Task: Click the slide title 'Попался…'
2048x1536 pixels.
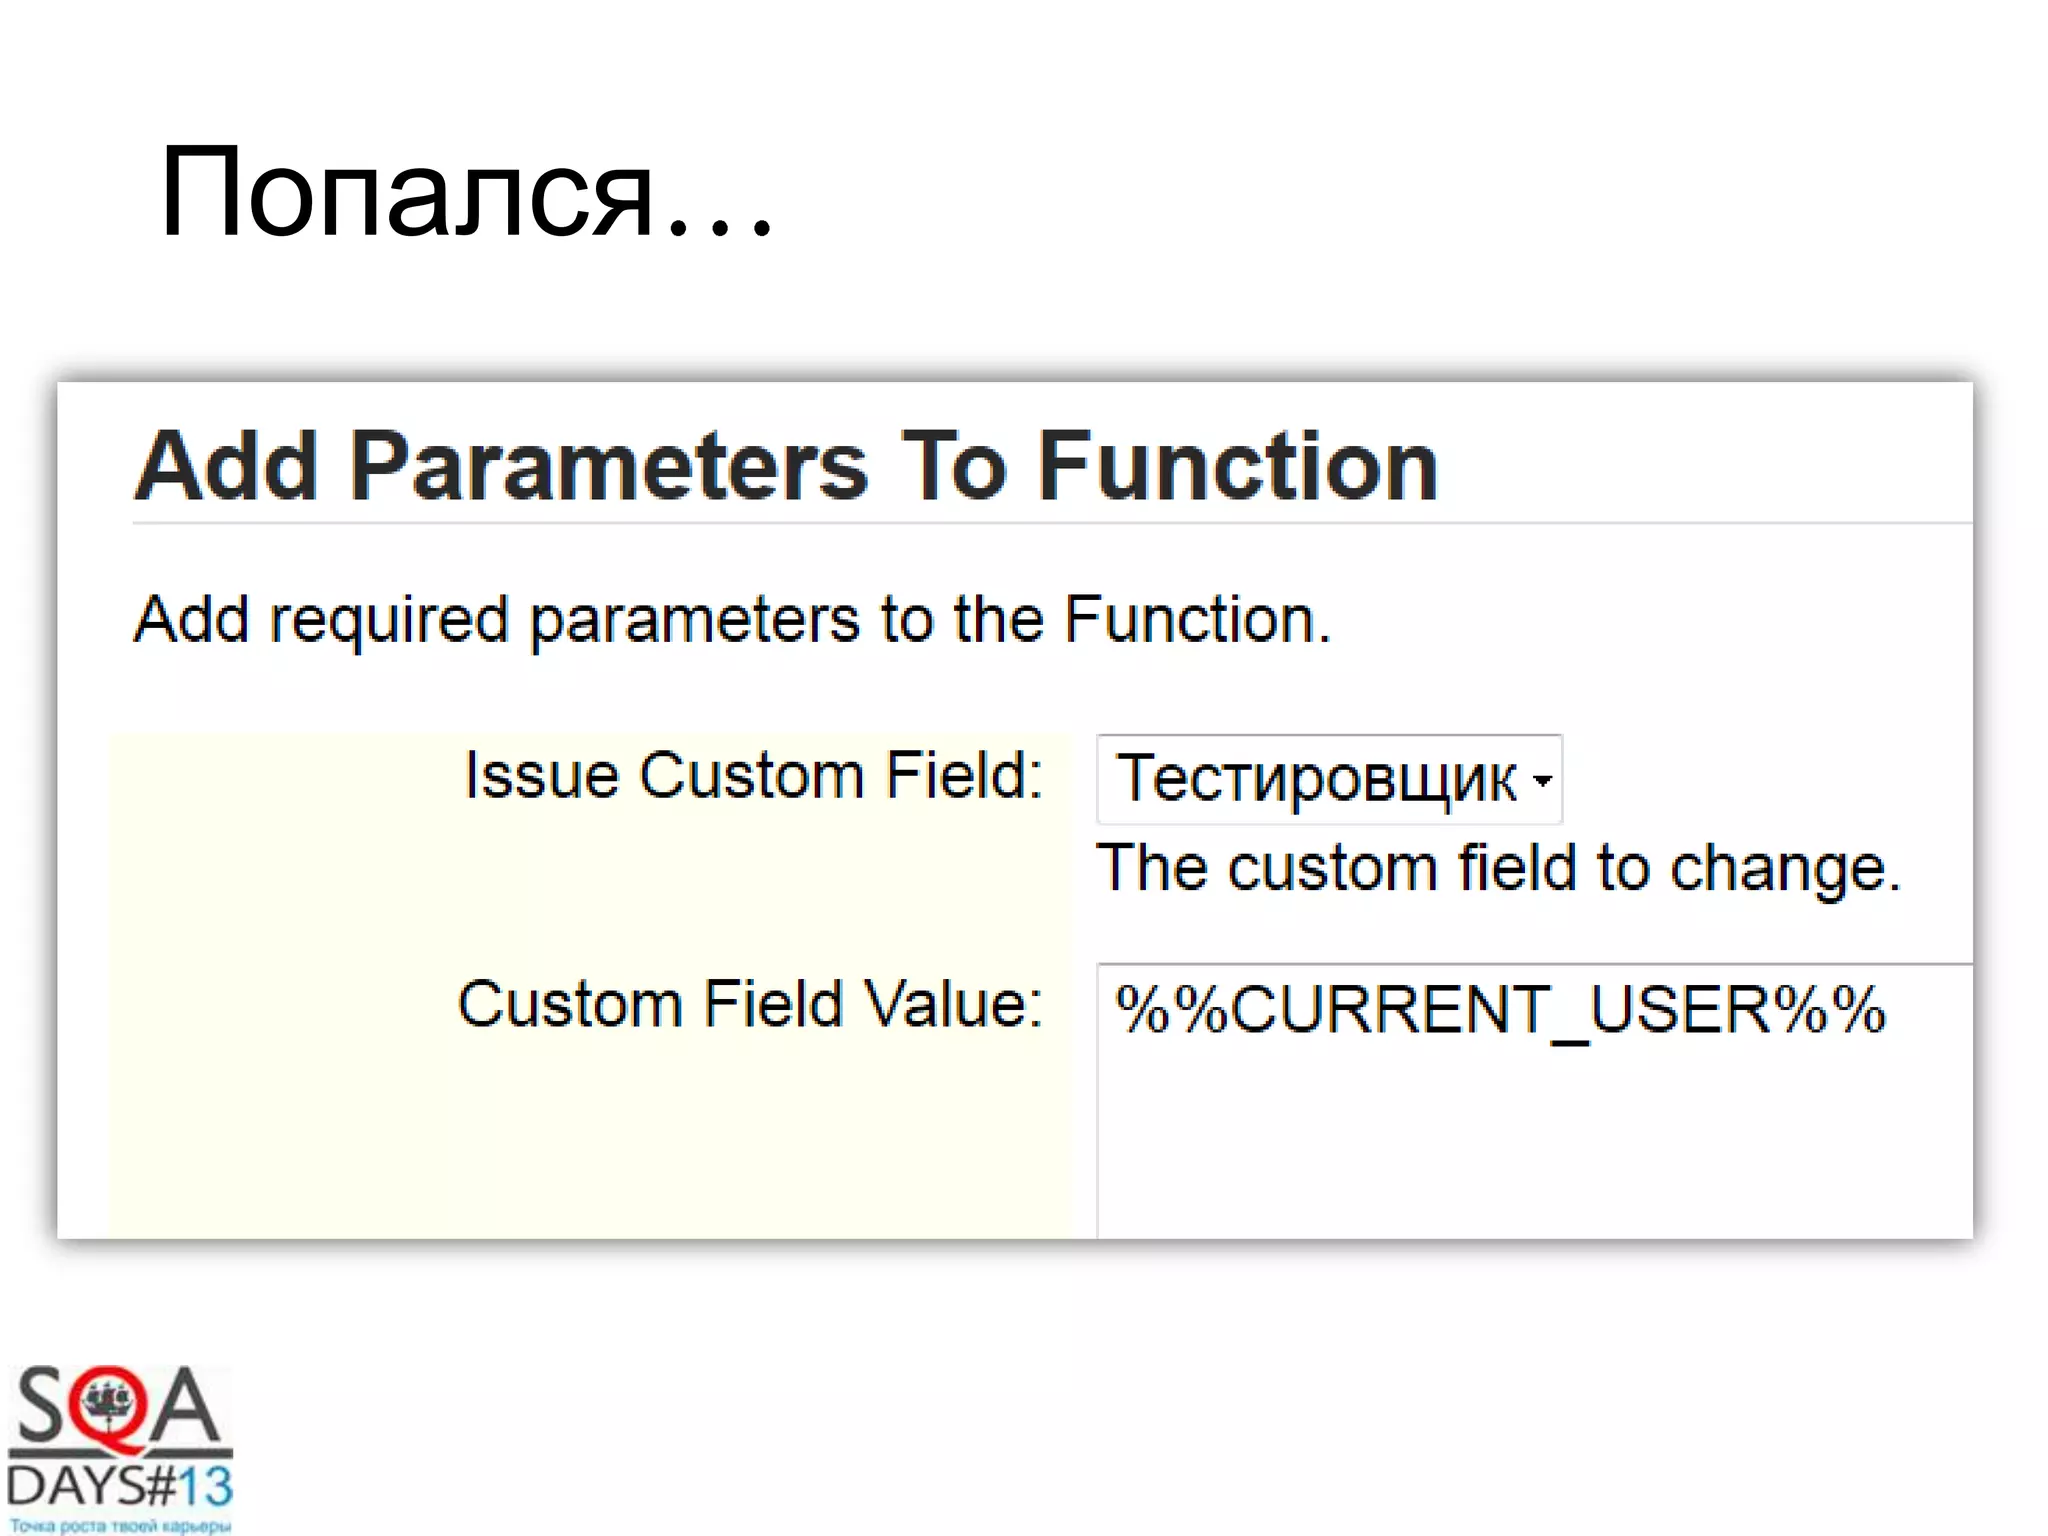Action: pos(466,192)
